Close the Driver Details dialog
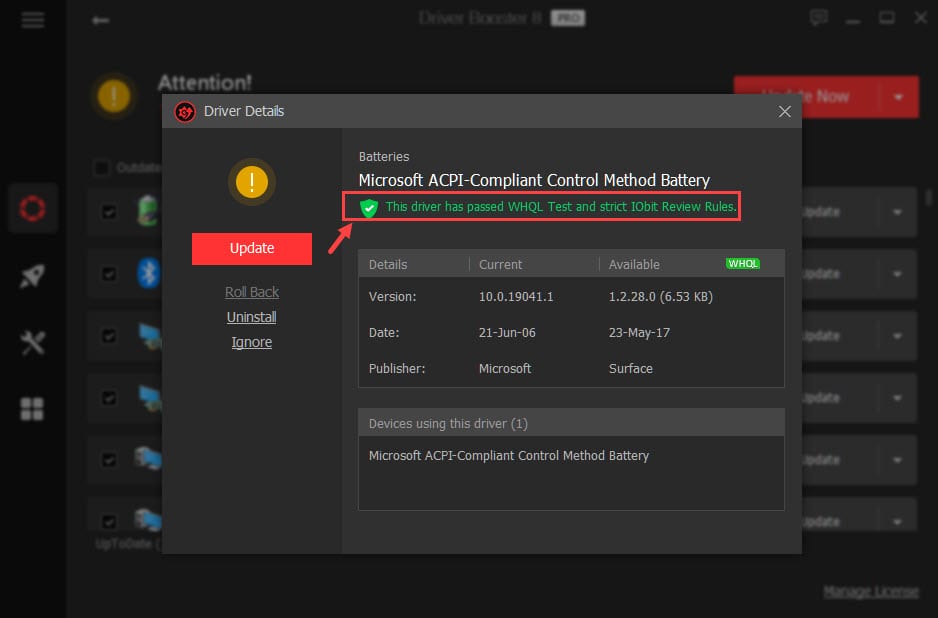This screenshot has width=938, height=618. tap(784, 111)
